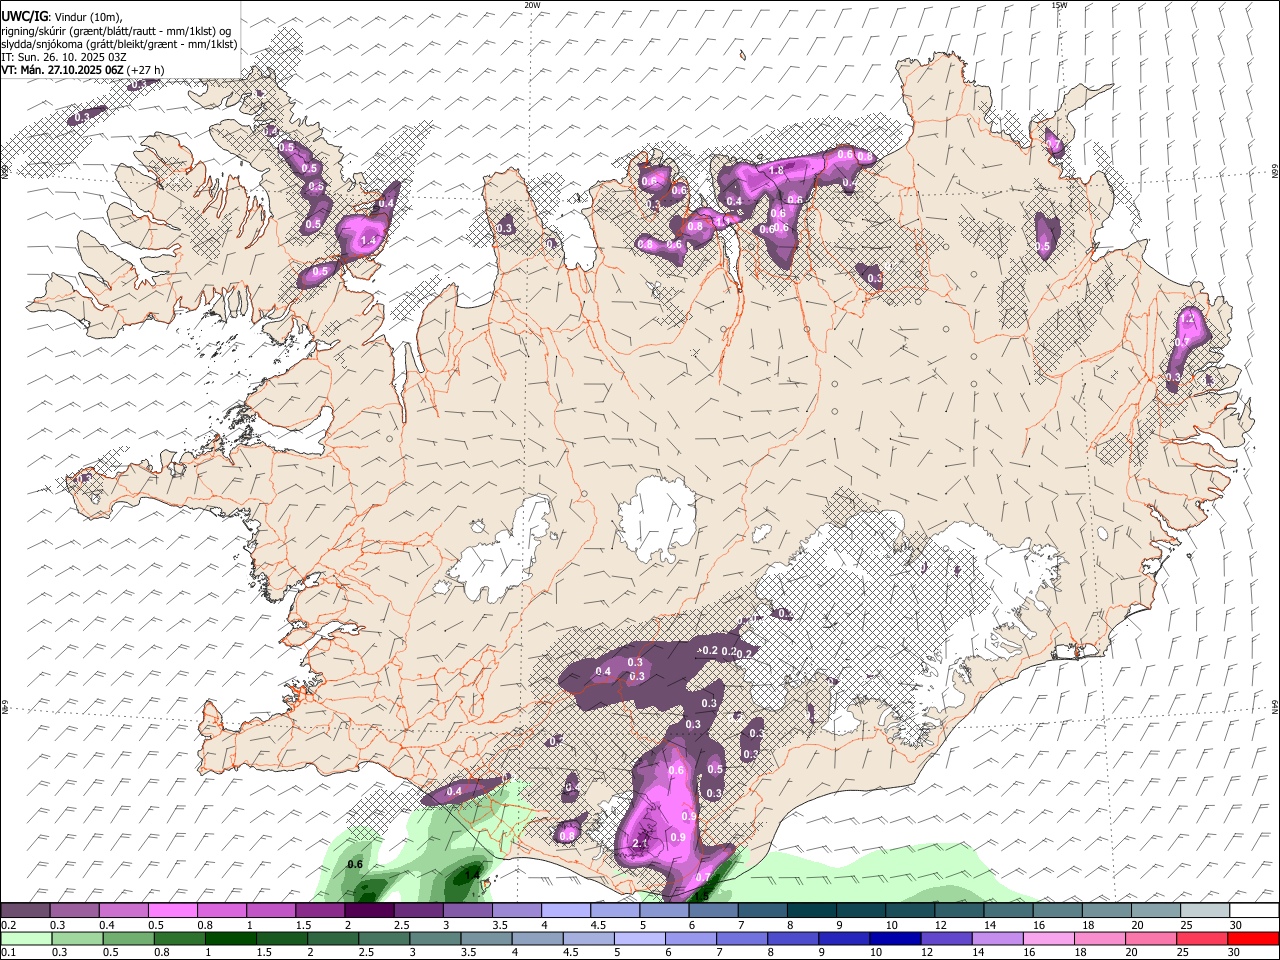
Task: Click the 20W longitude label
Action: tap(532, 5)
